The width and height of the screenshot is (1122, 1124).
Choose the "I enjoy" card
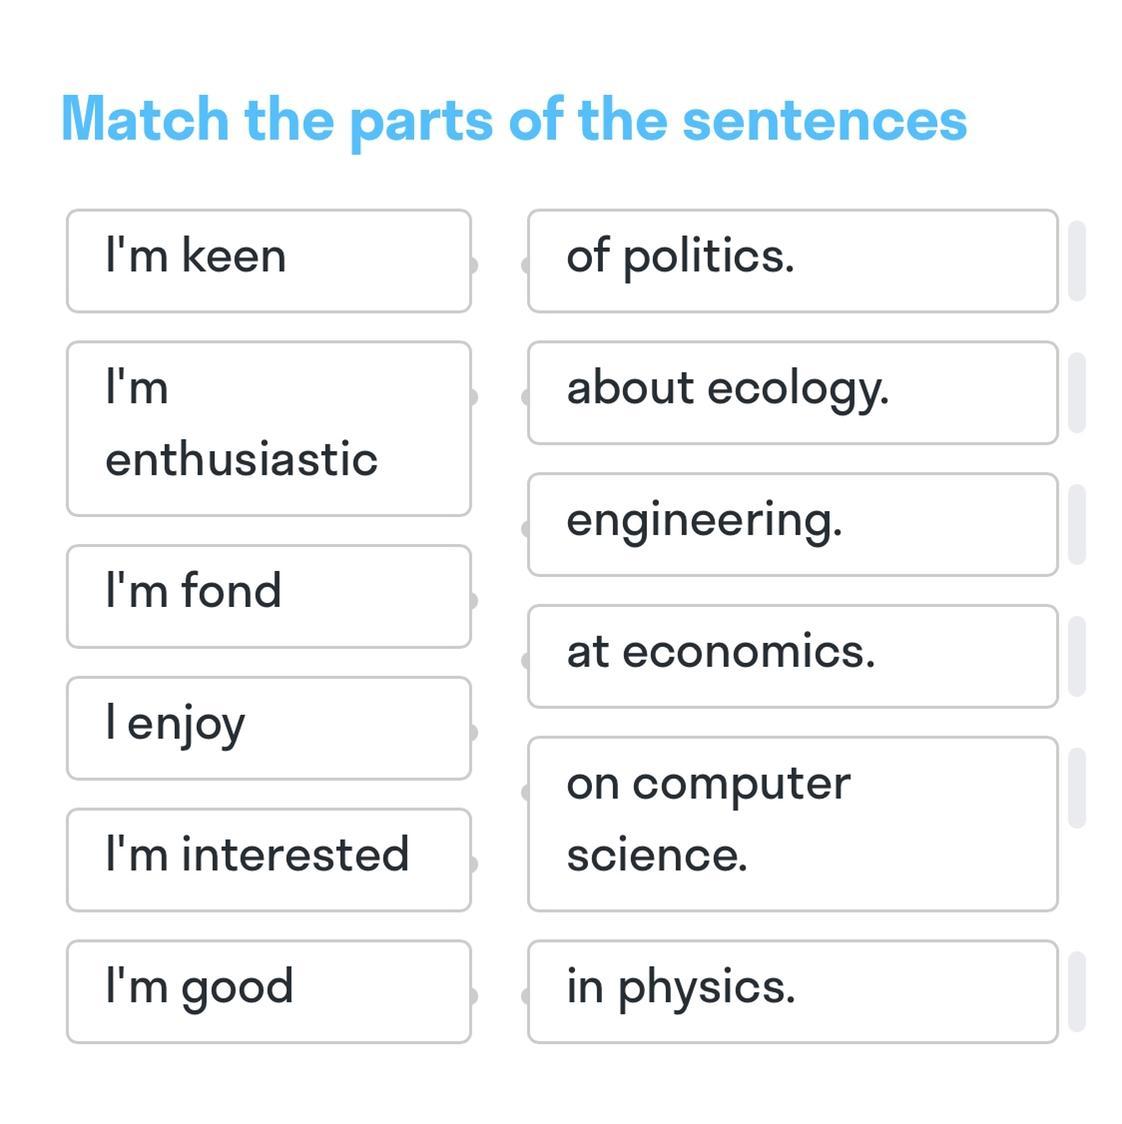[x=269, y=728]
